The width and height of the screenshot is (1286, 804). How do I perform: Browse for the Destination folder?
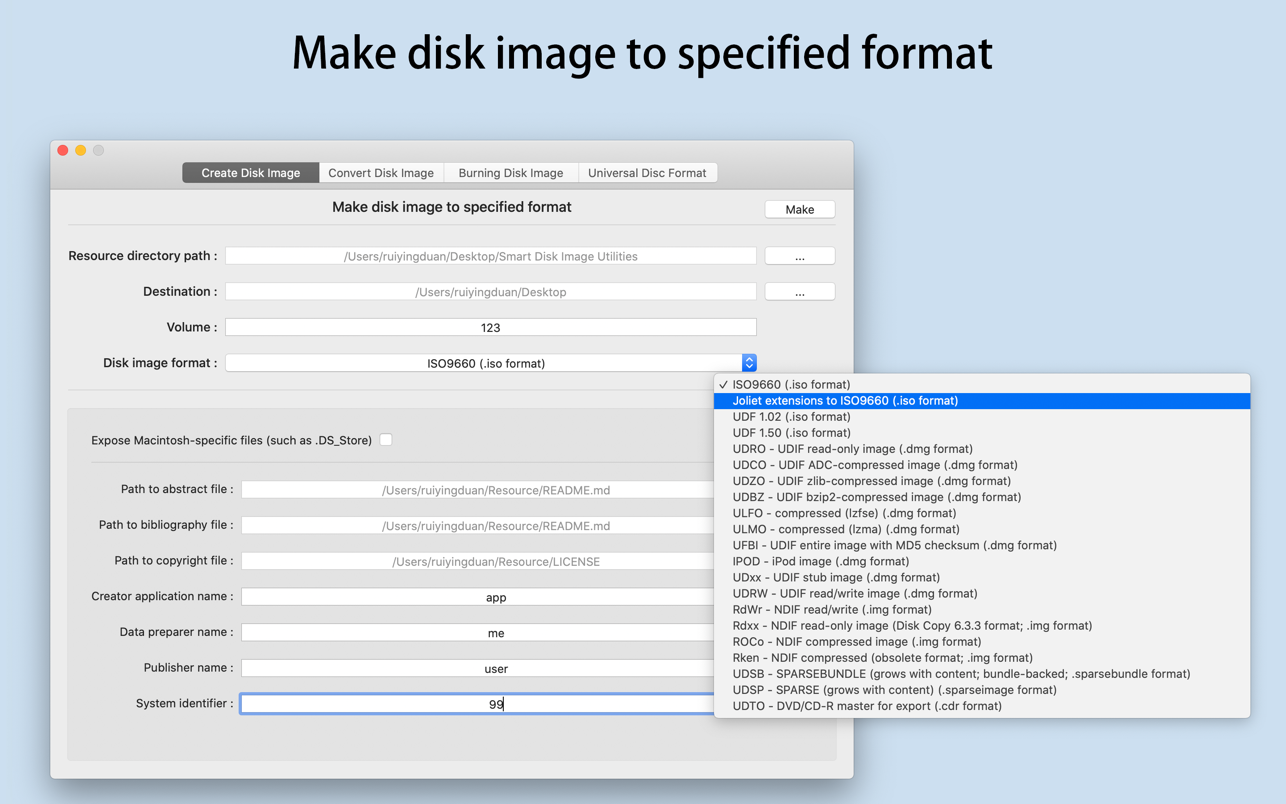point(799,292)
